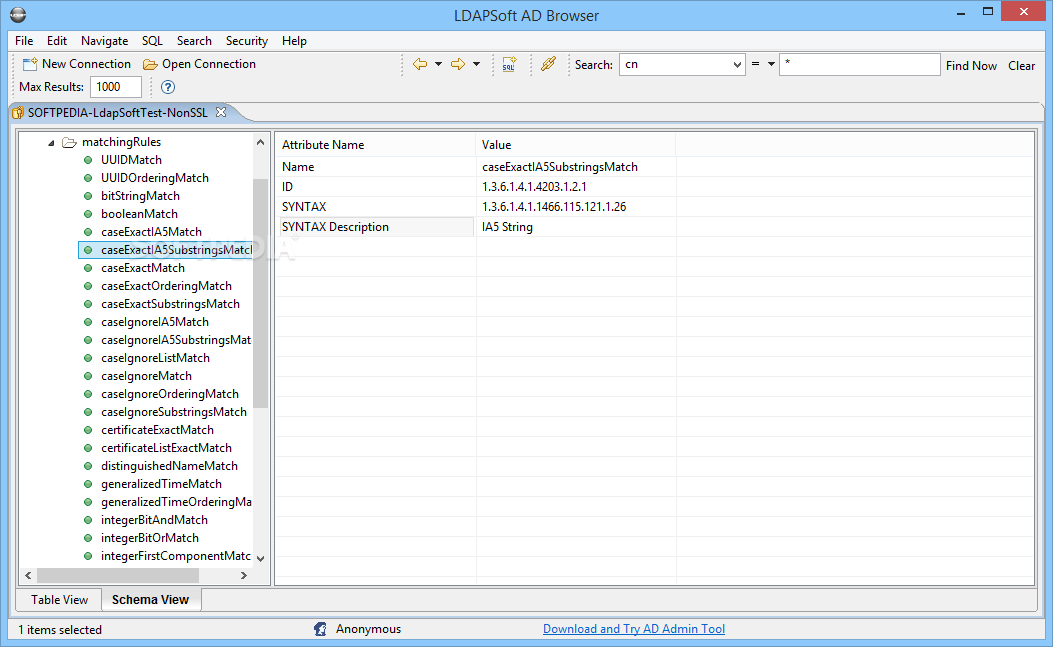Select the Schema View tab
Viewport: 1053px width, 647px height.
tap(150, 599)
